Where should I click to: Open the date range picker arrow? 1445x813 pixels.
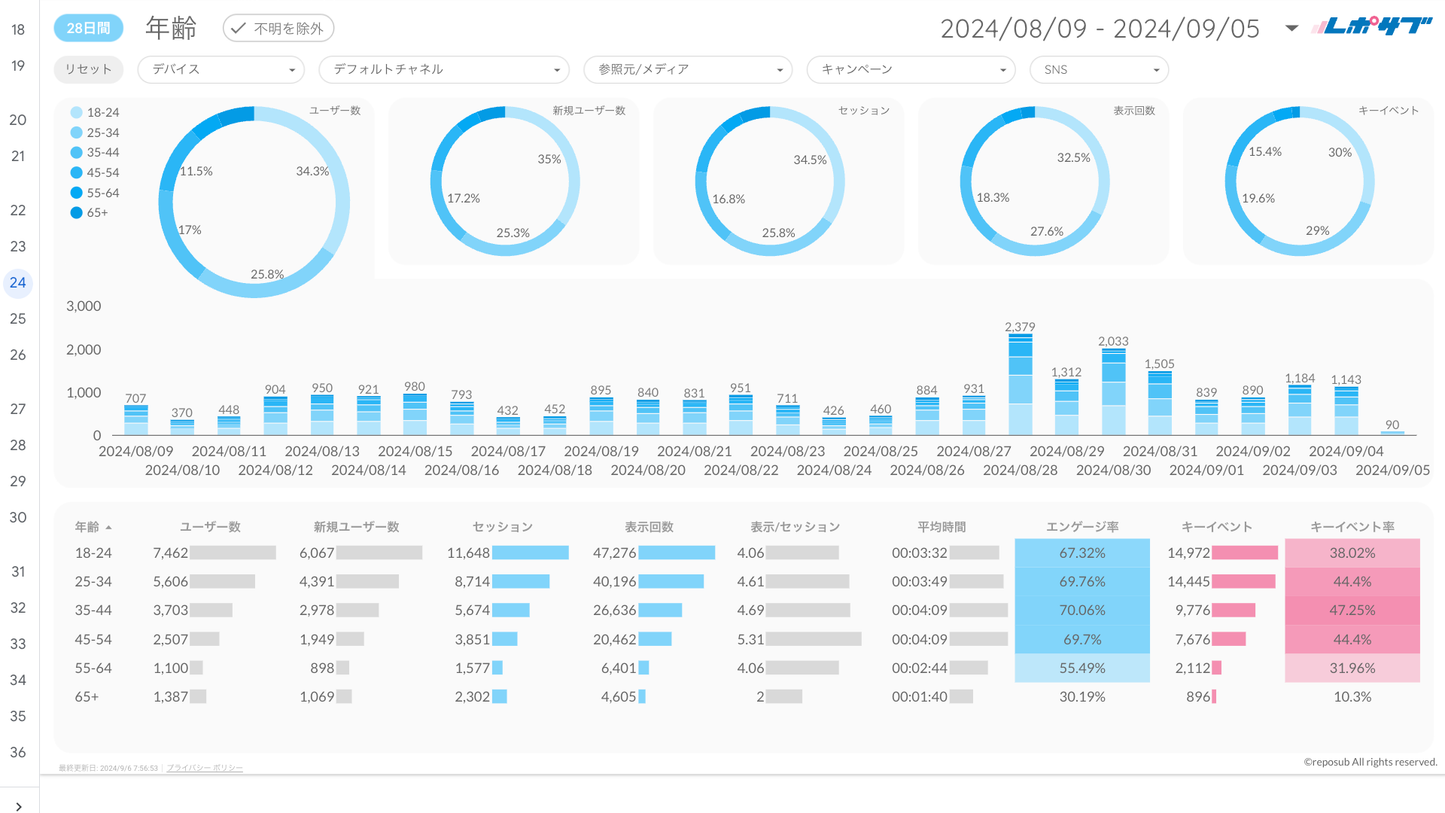pyautogui.click(x=1291, y=28)
